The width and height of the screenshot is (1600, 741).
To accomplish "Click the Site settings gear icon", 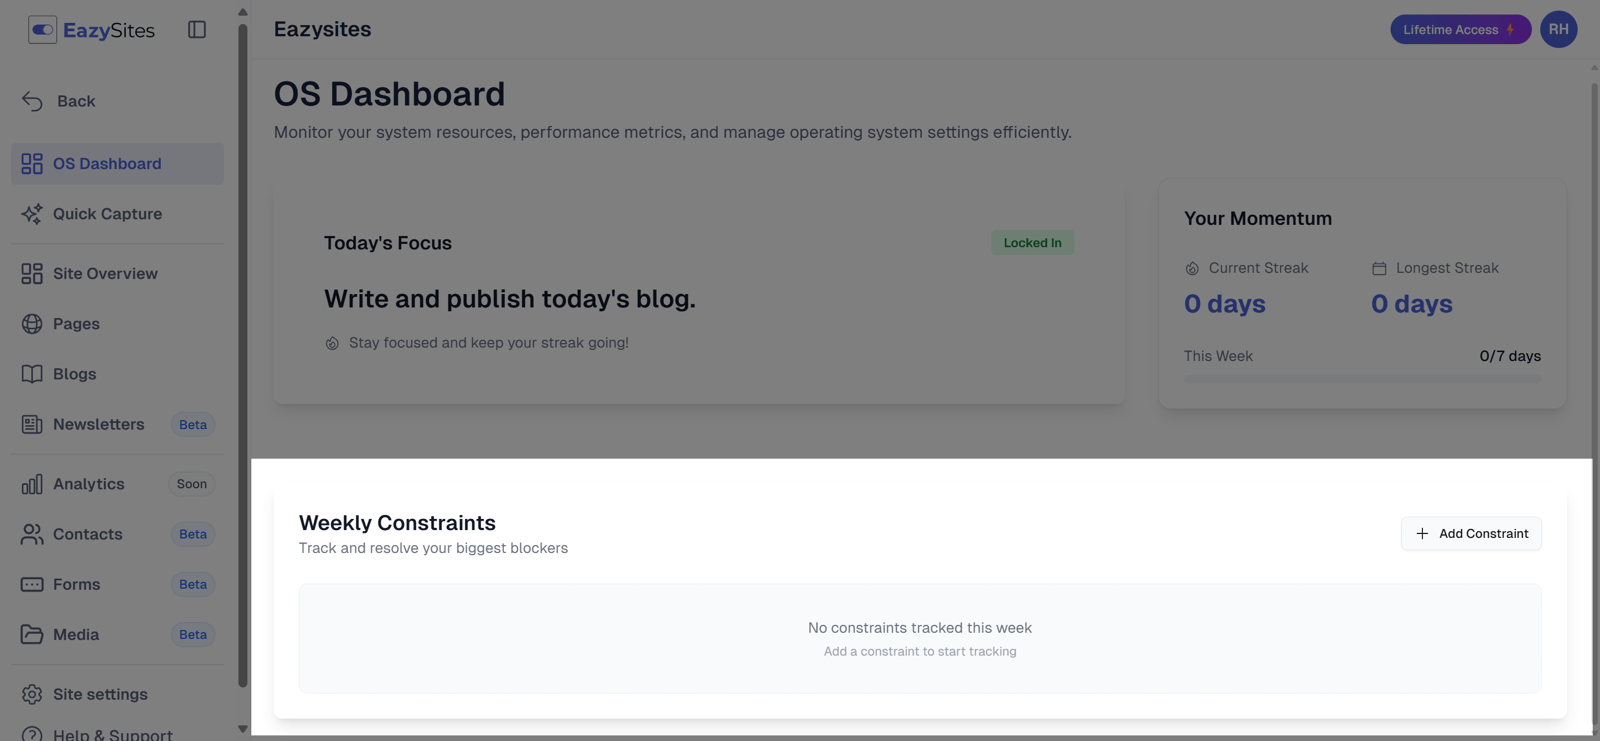I will tap(31, 694).
